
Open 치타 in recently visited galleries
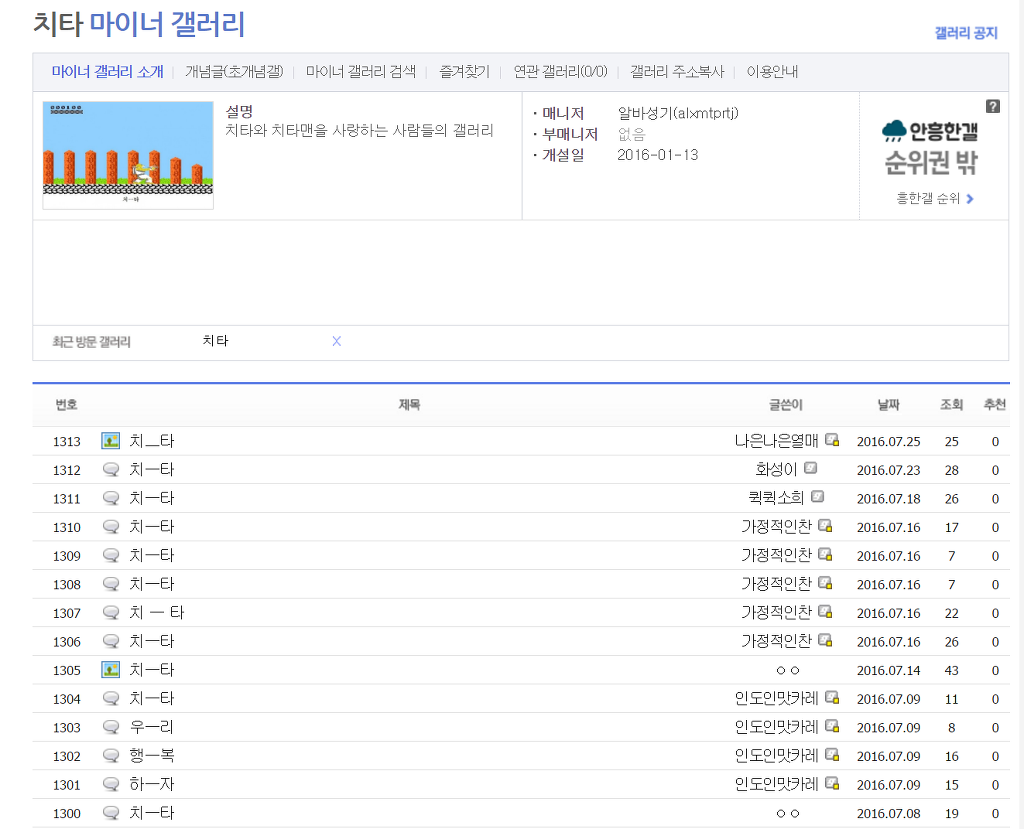pyautogui.click(x=216, y=341)
